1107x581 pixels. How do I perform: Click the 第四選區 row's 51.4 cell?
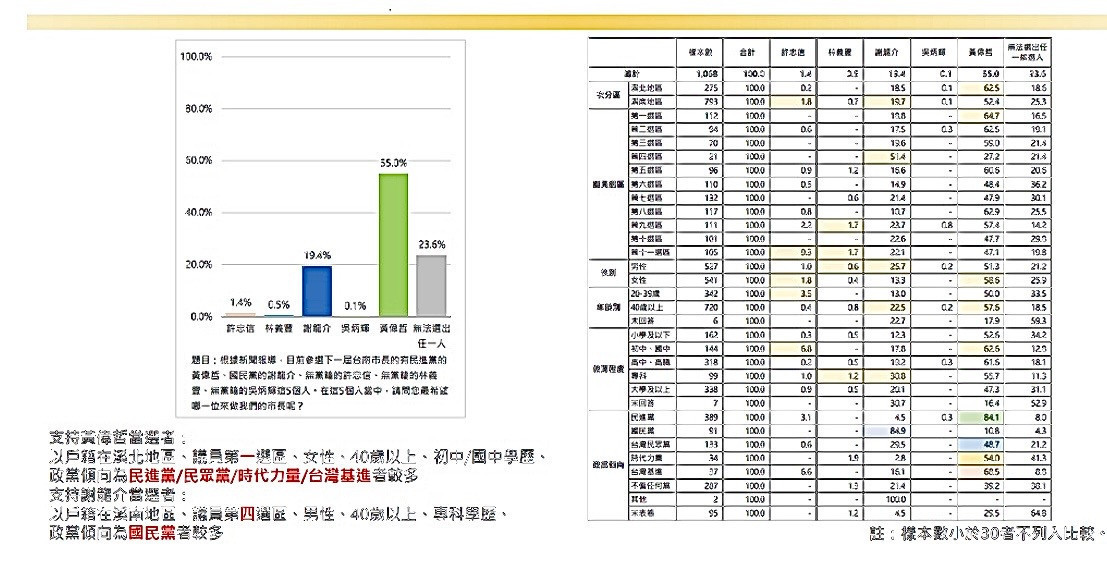(x=887, y=156)
